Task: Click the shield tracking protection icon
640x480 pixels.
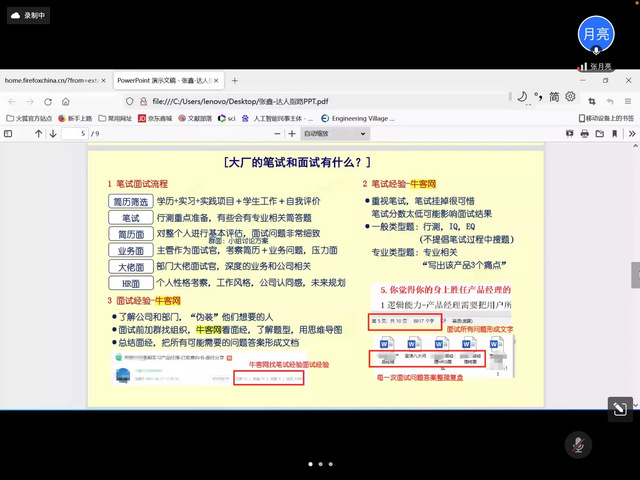Action: tap(129, 101)
